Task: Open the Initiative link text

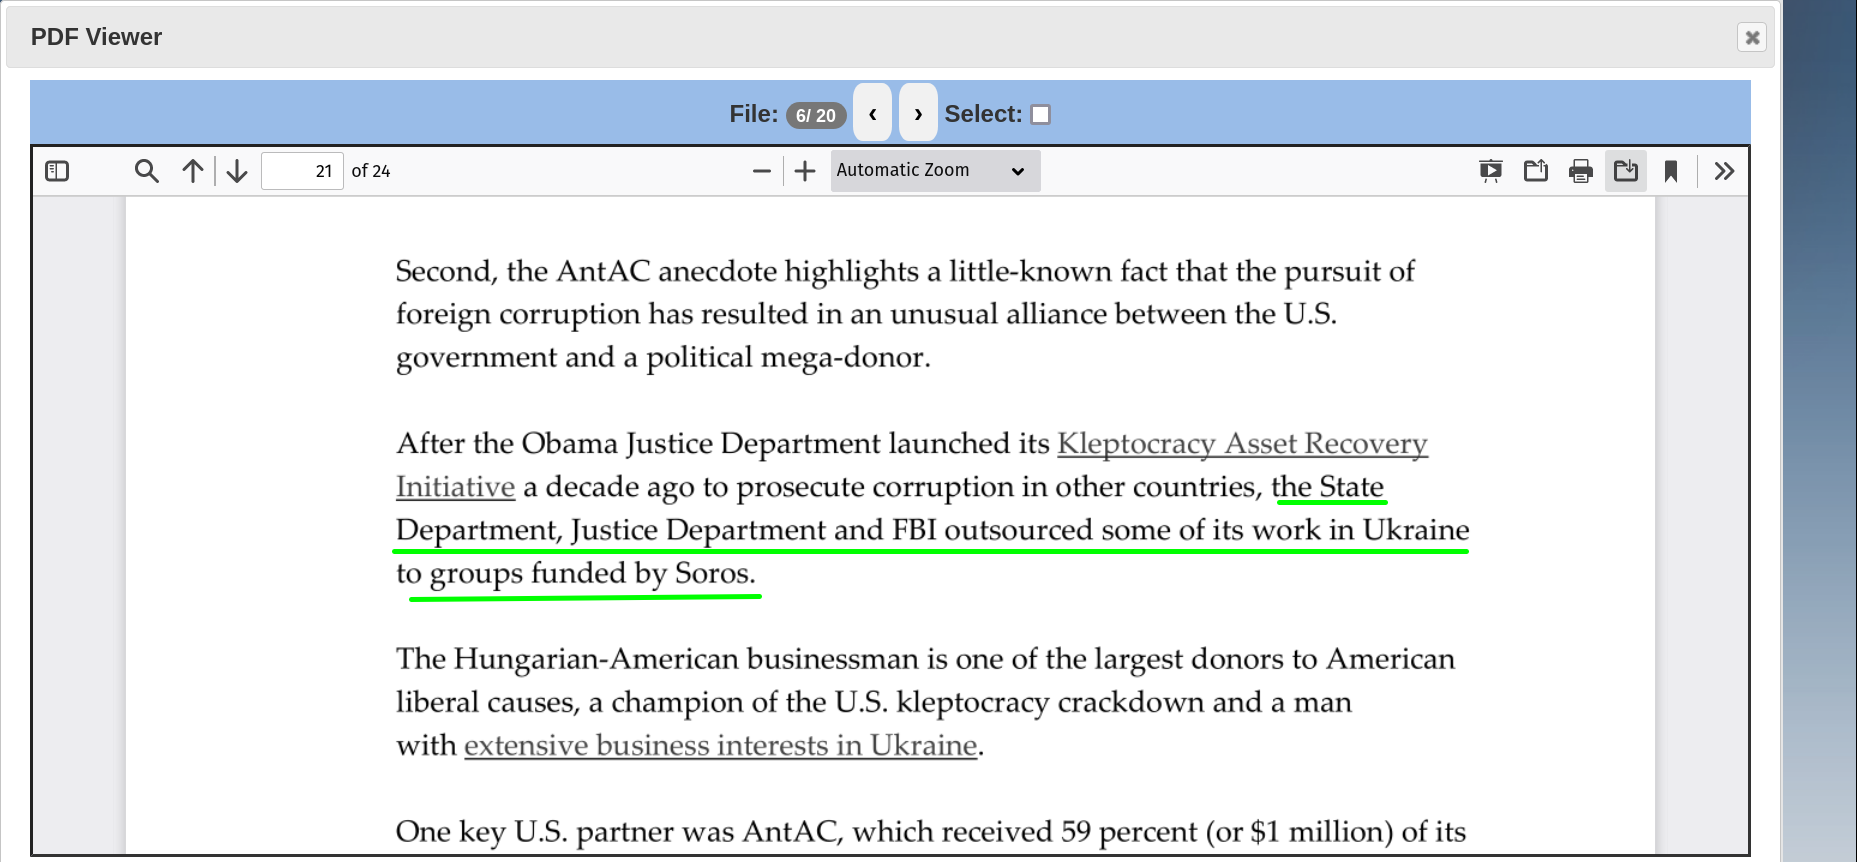Action: pos(455,486)
